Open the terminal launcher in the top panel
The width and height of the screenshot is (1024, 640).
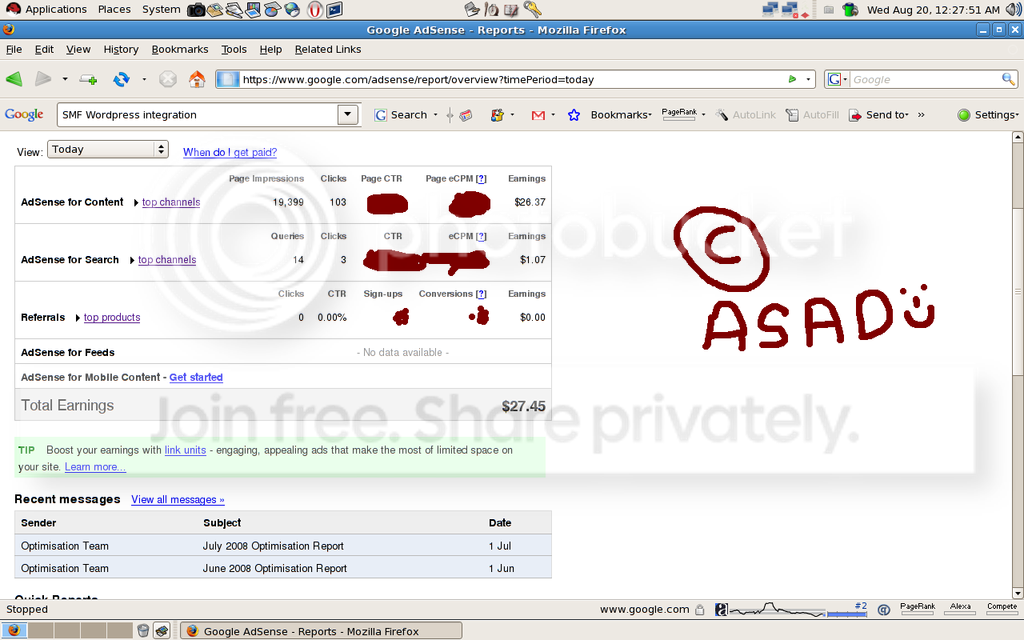[334, 10]
